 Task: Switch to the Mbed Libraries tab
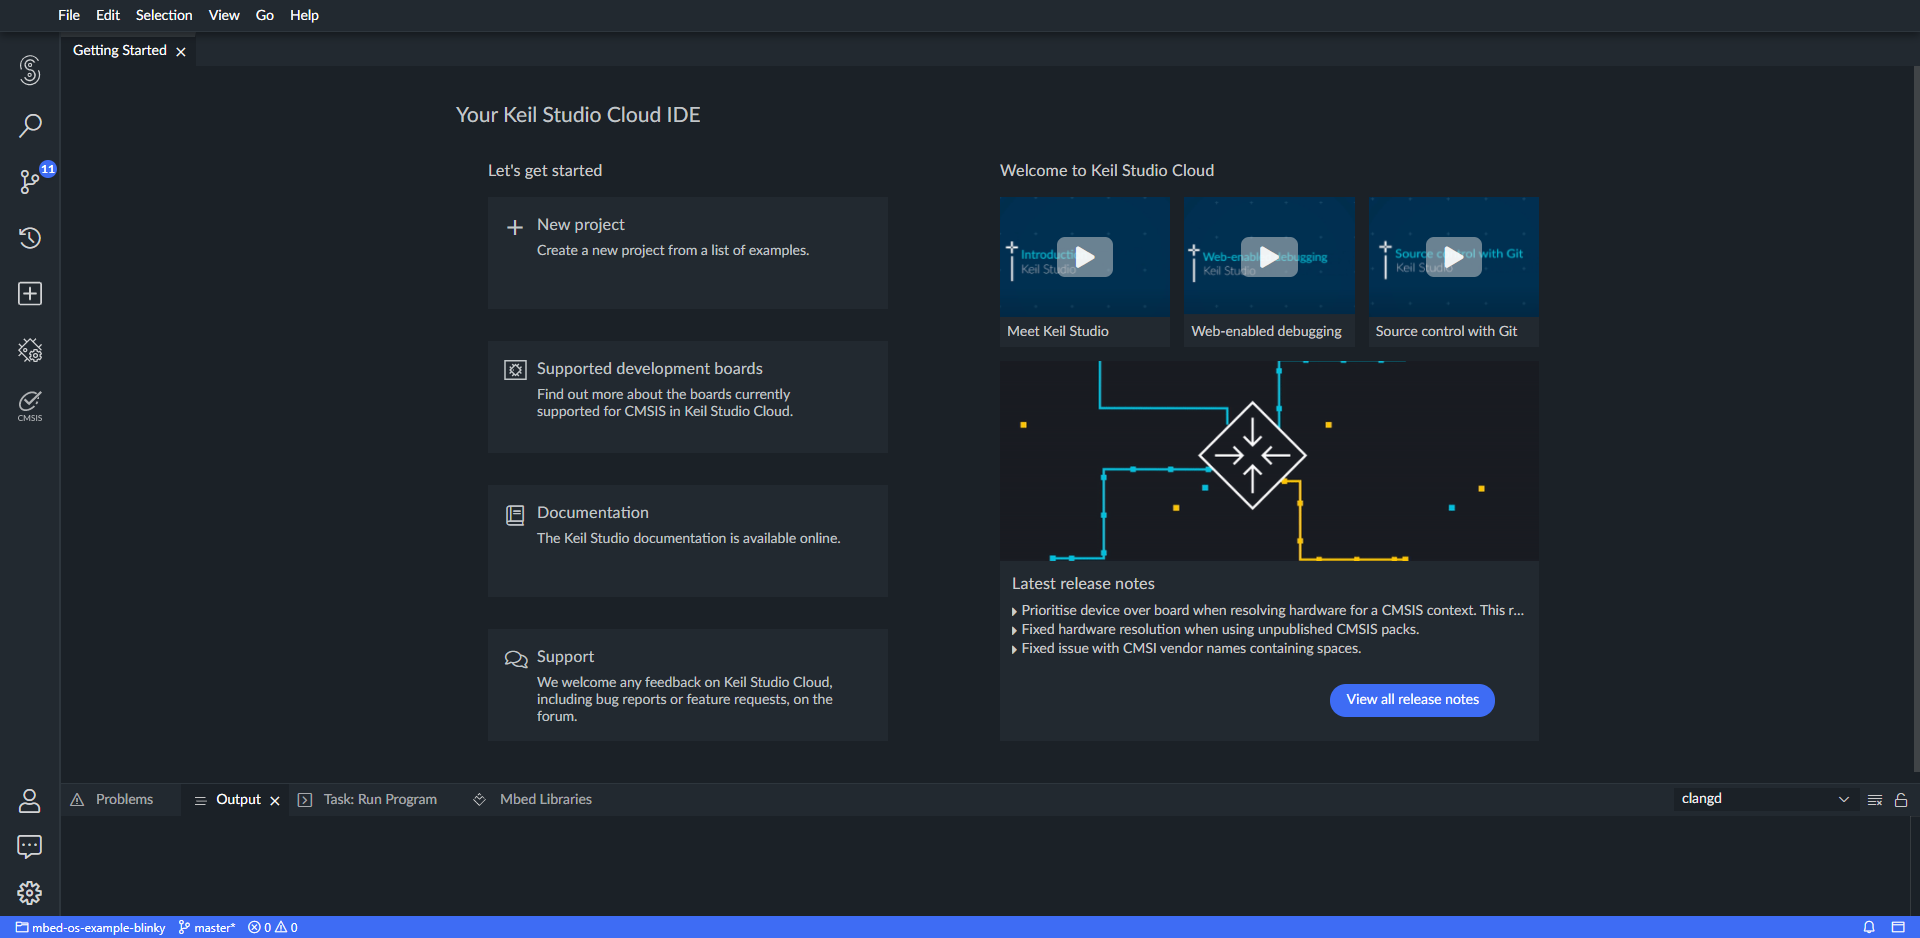545,799
